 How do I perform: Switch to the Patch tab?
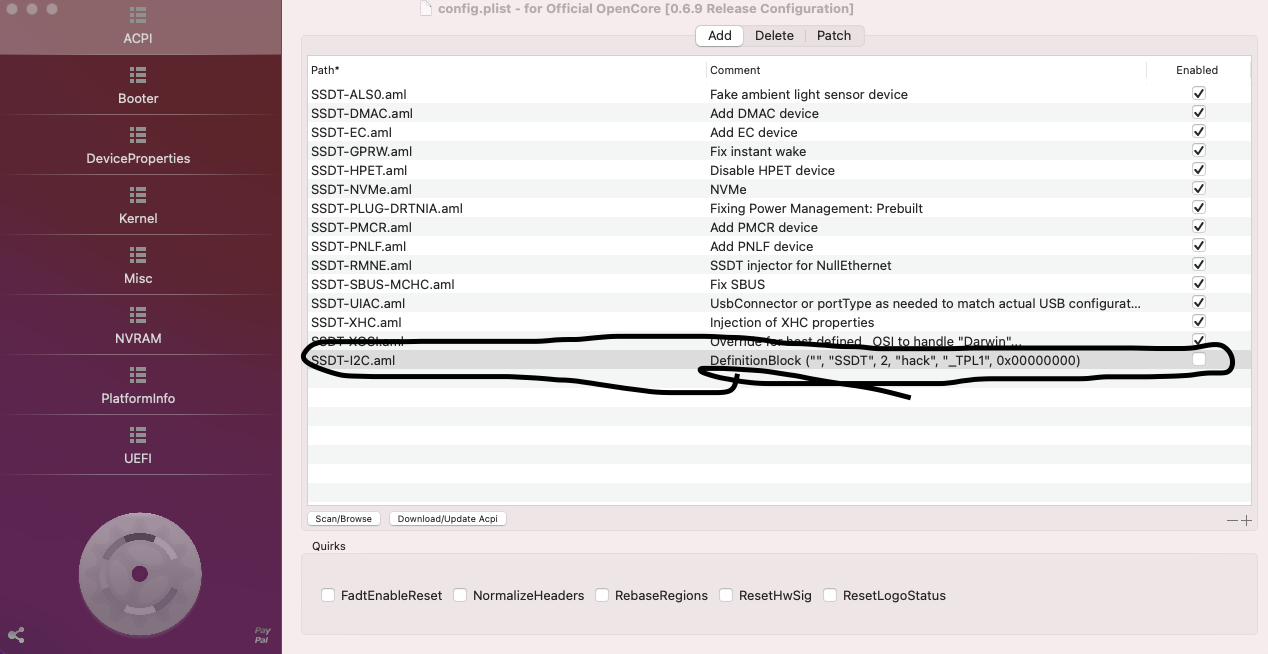pos(833,35)
